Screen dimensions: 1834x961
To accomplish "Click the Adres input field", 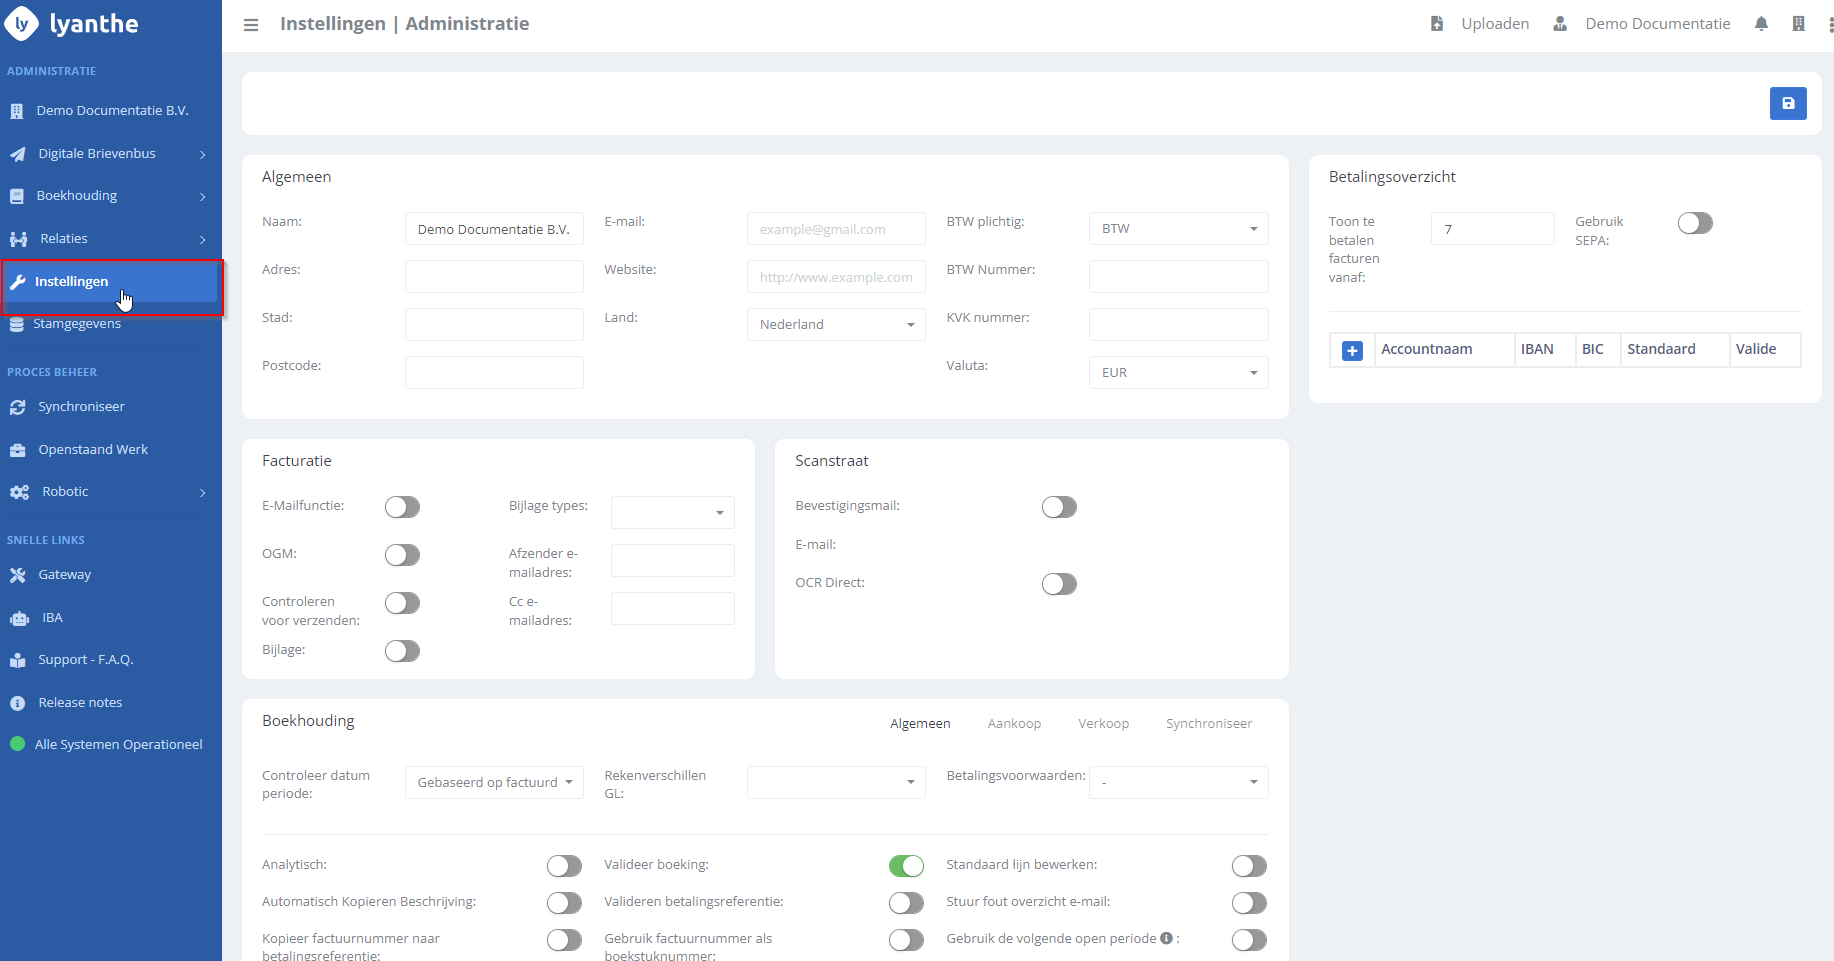I will tap(494, 277).
